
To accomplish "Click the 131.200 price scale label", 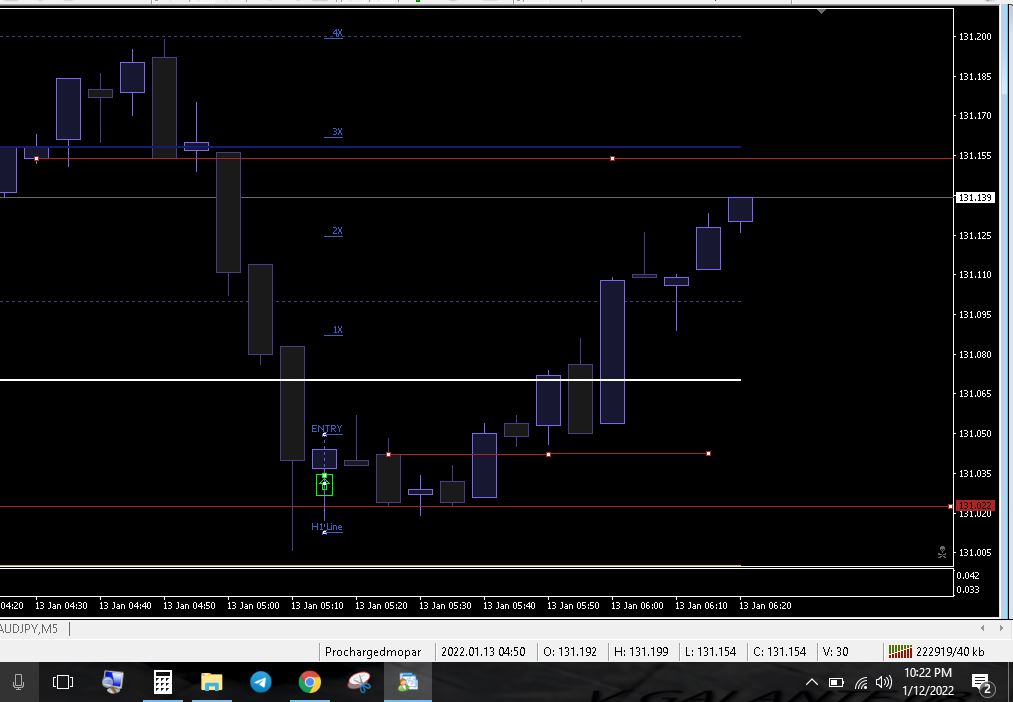I will pyautogui.click(x=975, y=37).
